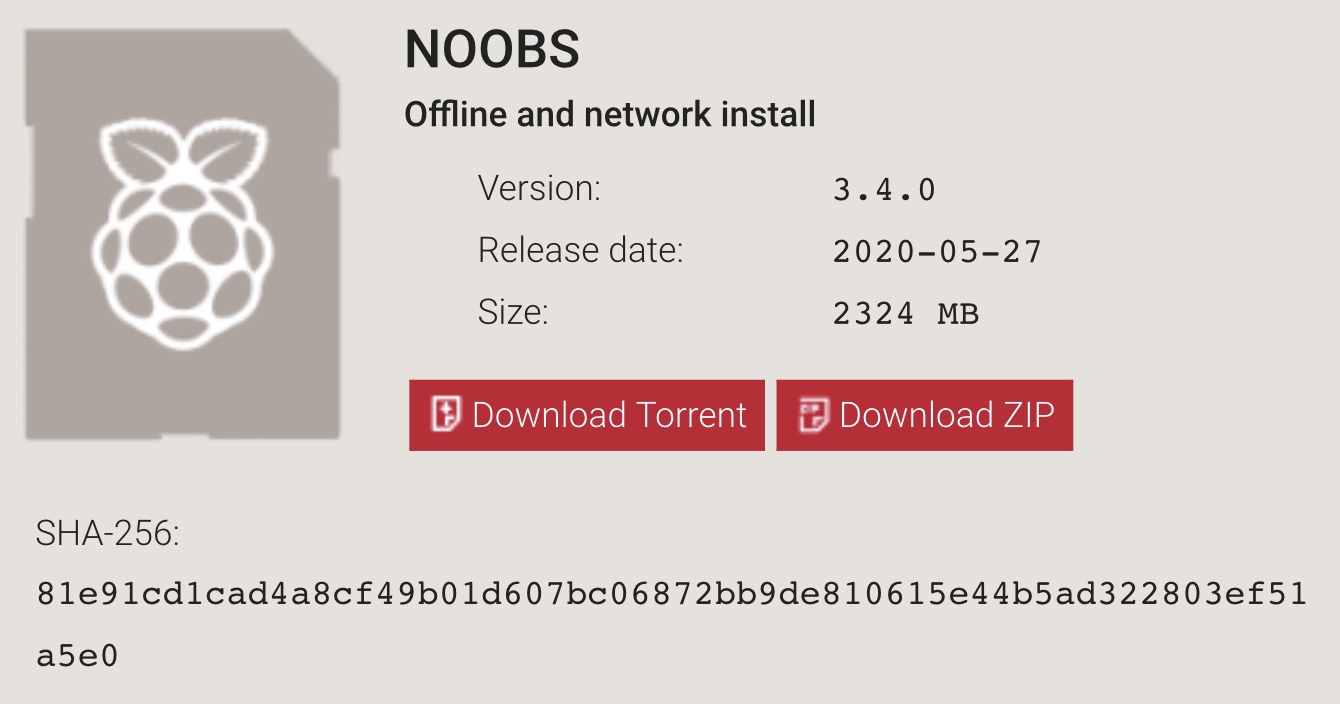Viewport: 1340px width, 704px height.
Task: Click the SHA-256 label
Action: (x=108, y=534)
